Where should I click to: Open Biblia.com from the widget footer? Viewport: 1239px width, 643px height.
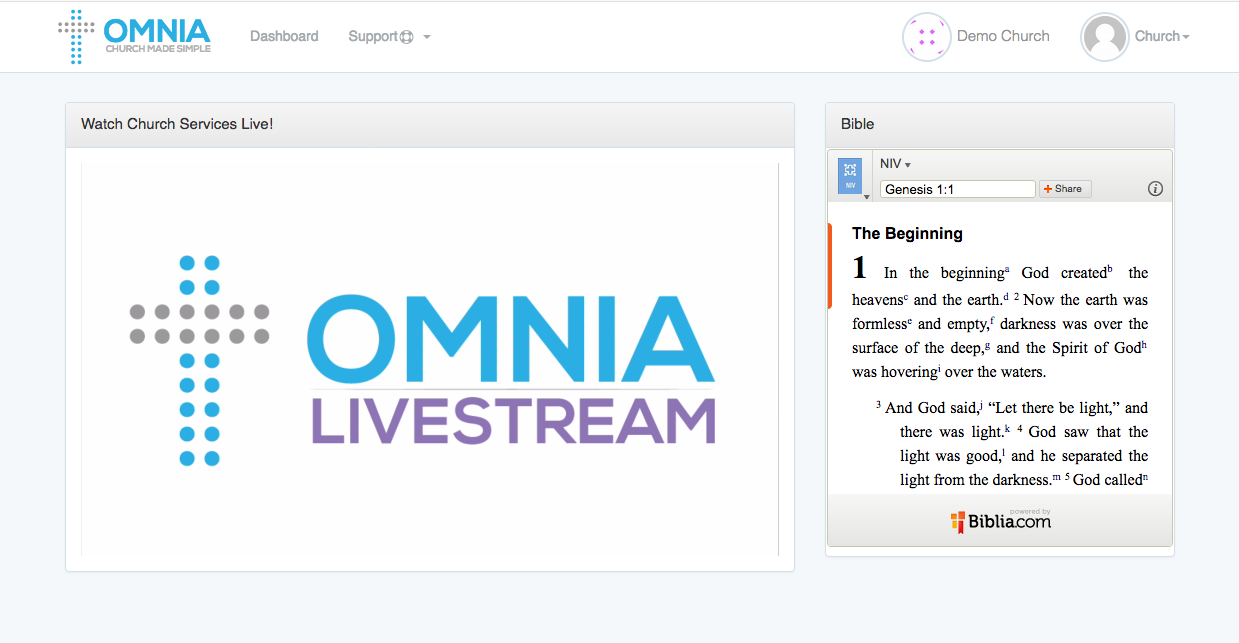tap(1004, 520)
